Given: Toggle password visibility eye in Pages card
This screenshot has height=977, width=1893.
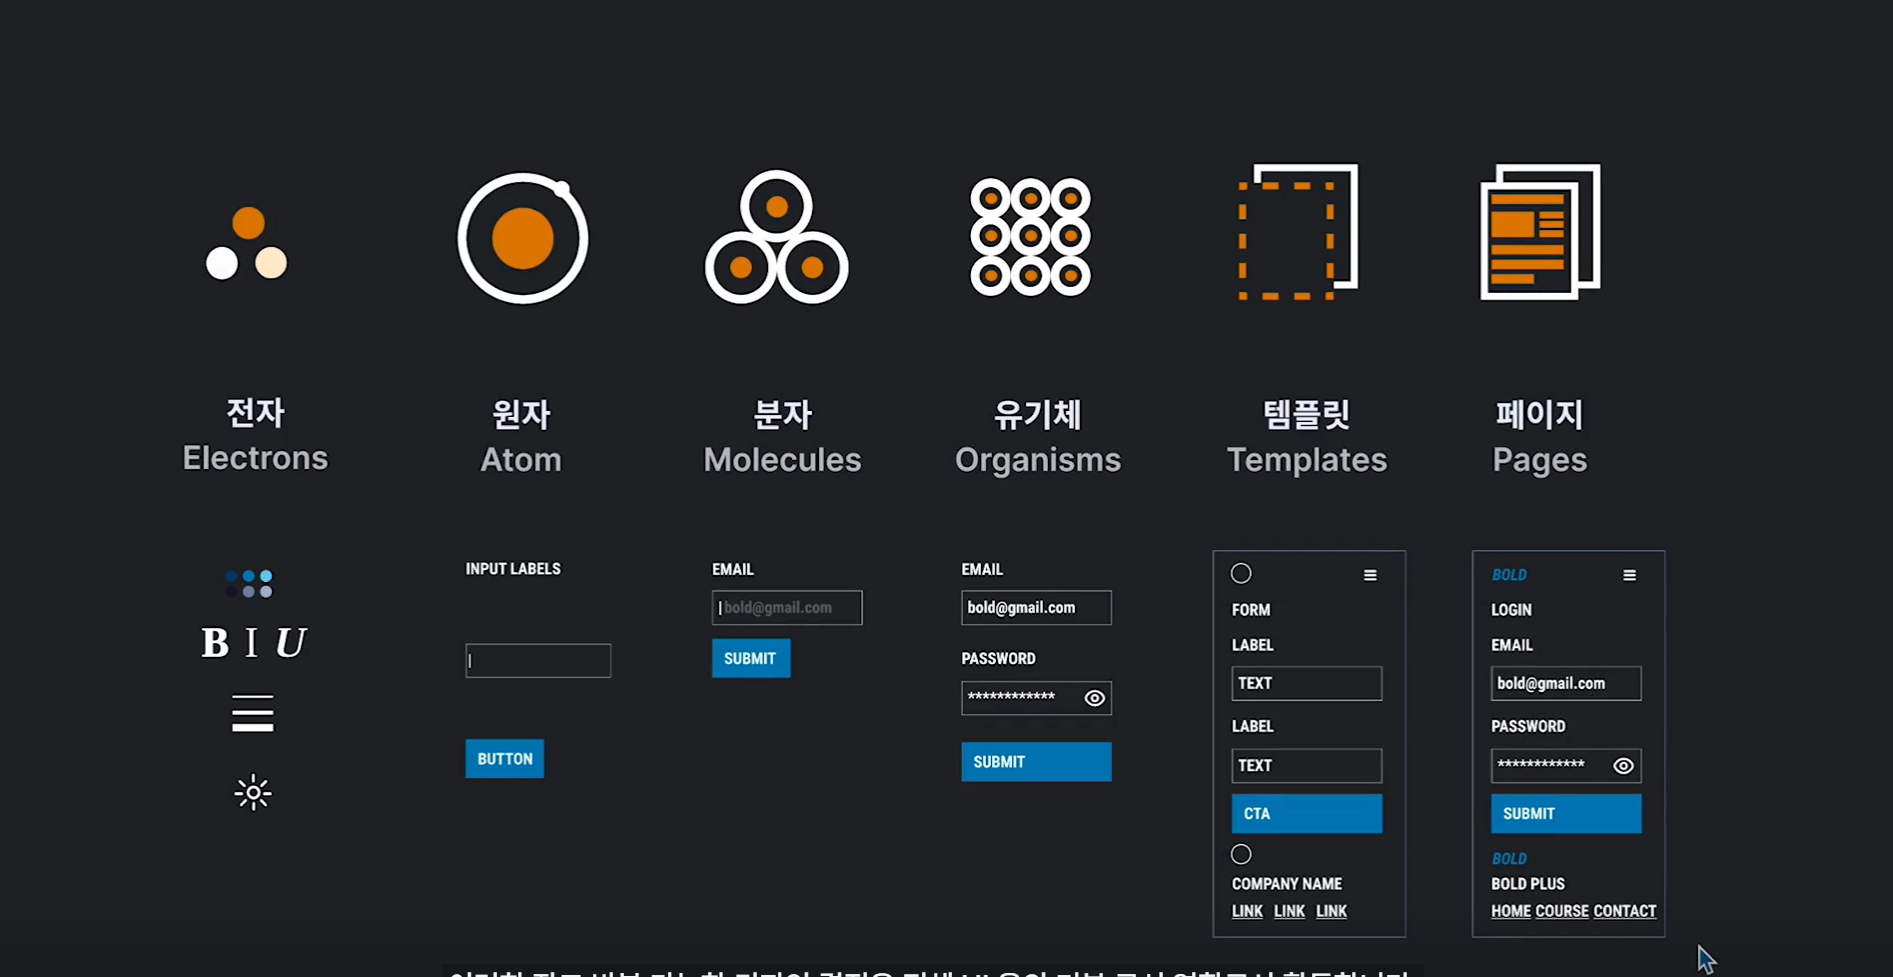Looking at the screenshot, I should tap(1623, 766).
